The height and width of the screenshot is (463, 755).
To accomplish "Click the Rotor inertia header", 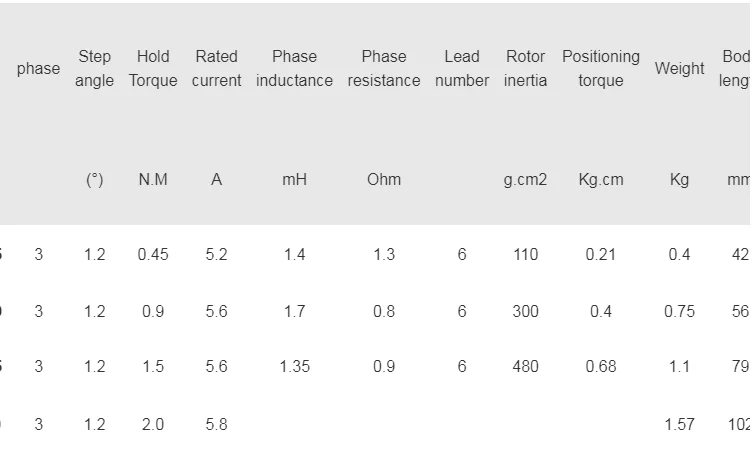I will click(525, 68).
